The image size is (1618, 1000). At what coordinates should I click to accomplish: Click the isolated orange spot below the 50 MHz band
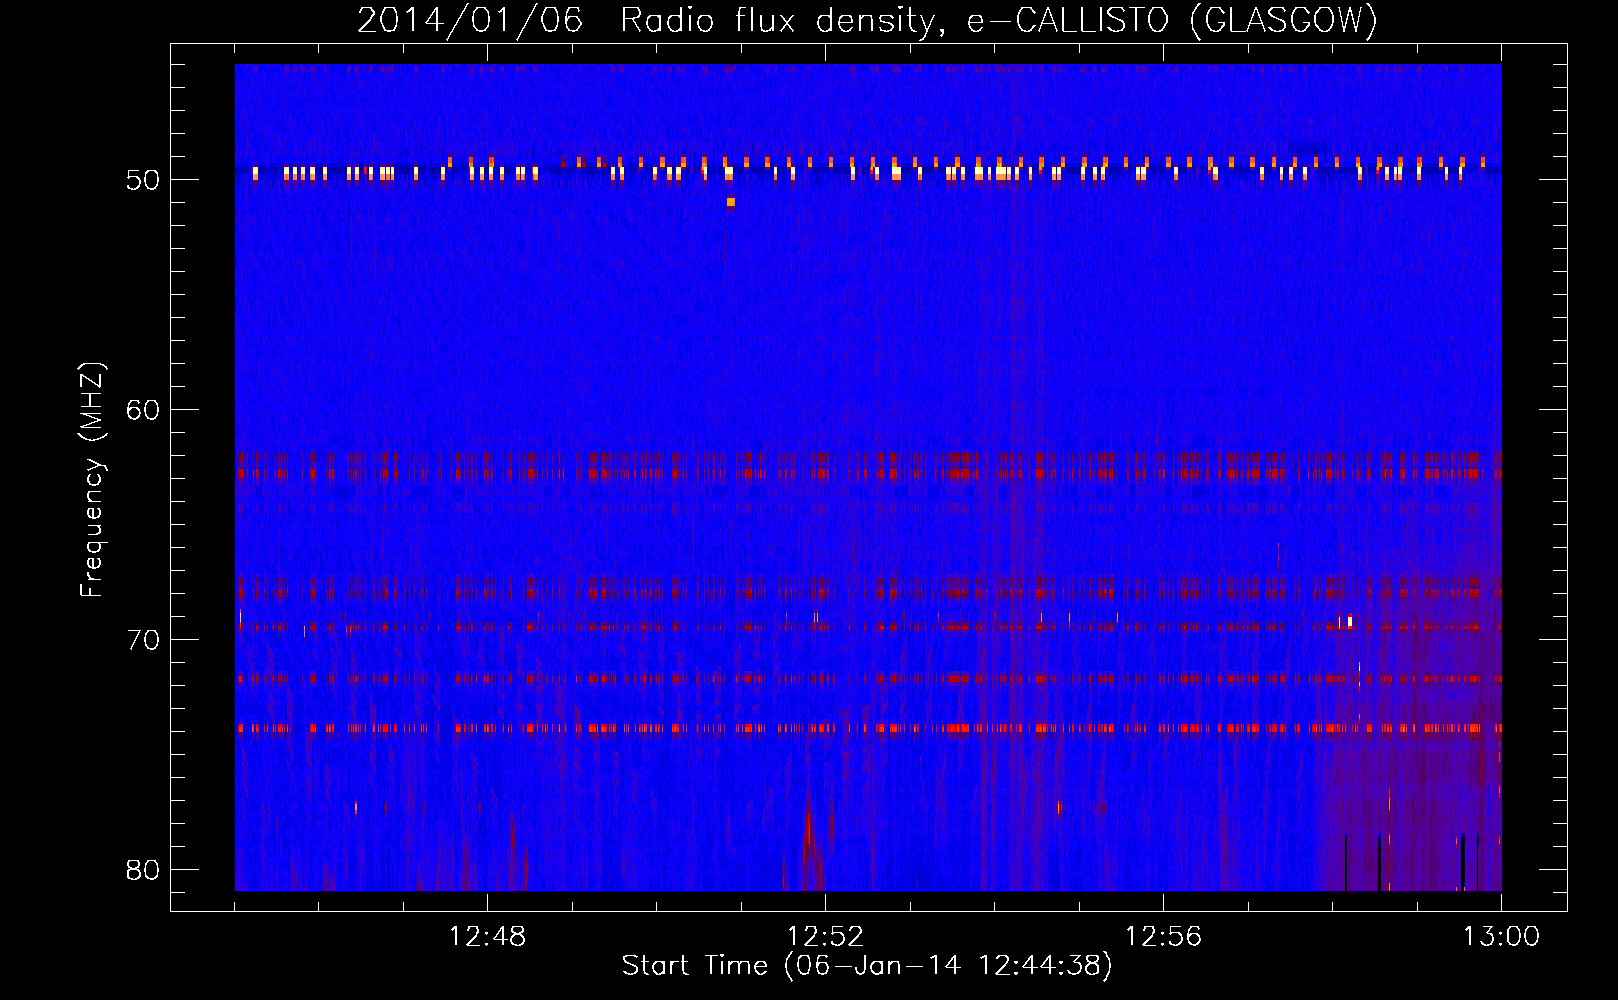[731, 202]
